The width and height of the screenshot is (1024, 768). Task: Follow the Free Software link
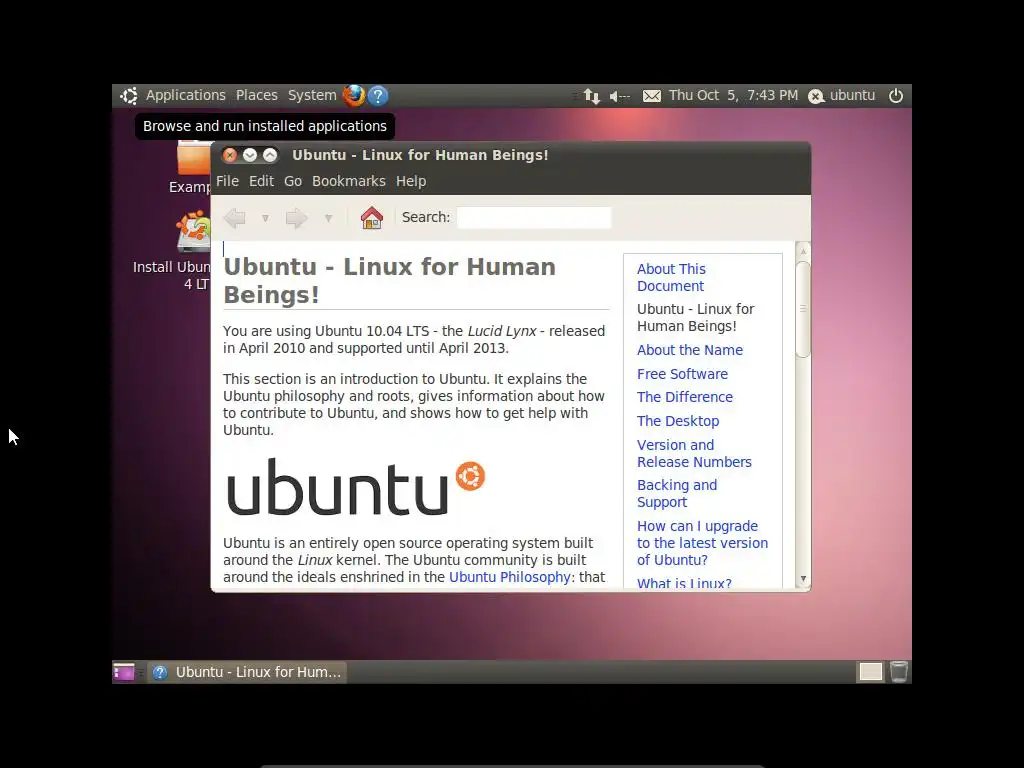(682, 374)
